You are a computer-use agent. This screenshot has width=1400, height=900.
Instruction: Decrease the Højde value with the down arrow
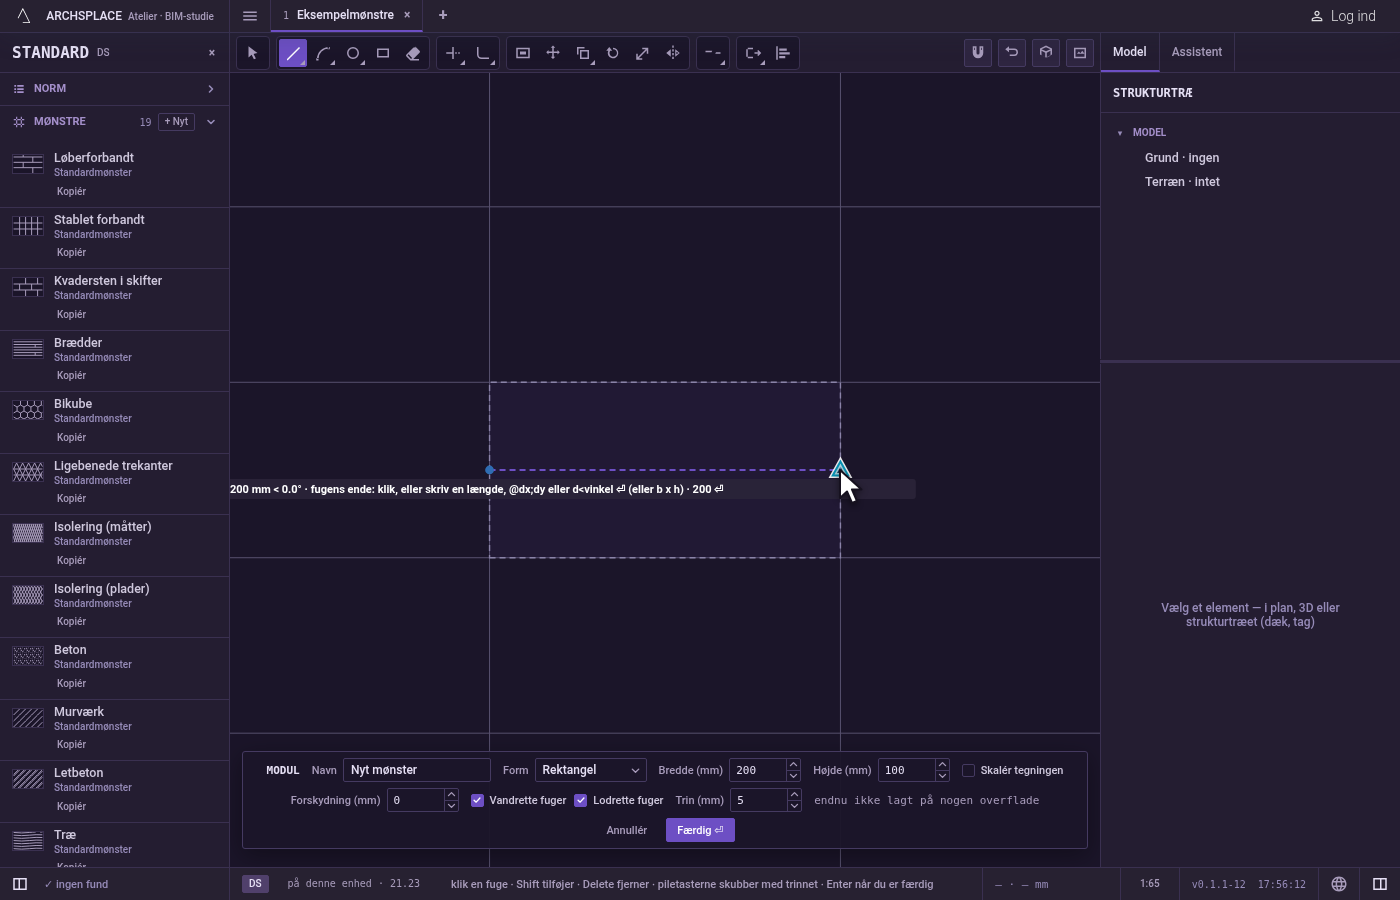click(942, 776)
